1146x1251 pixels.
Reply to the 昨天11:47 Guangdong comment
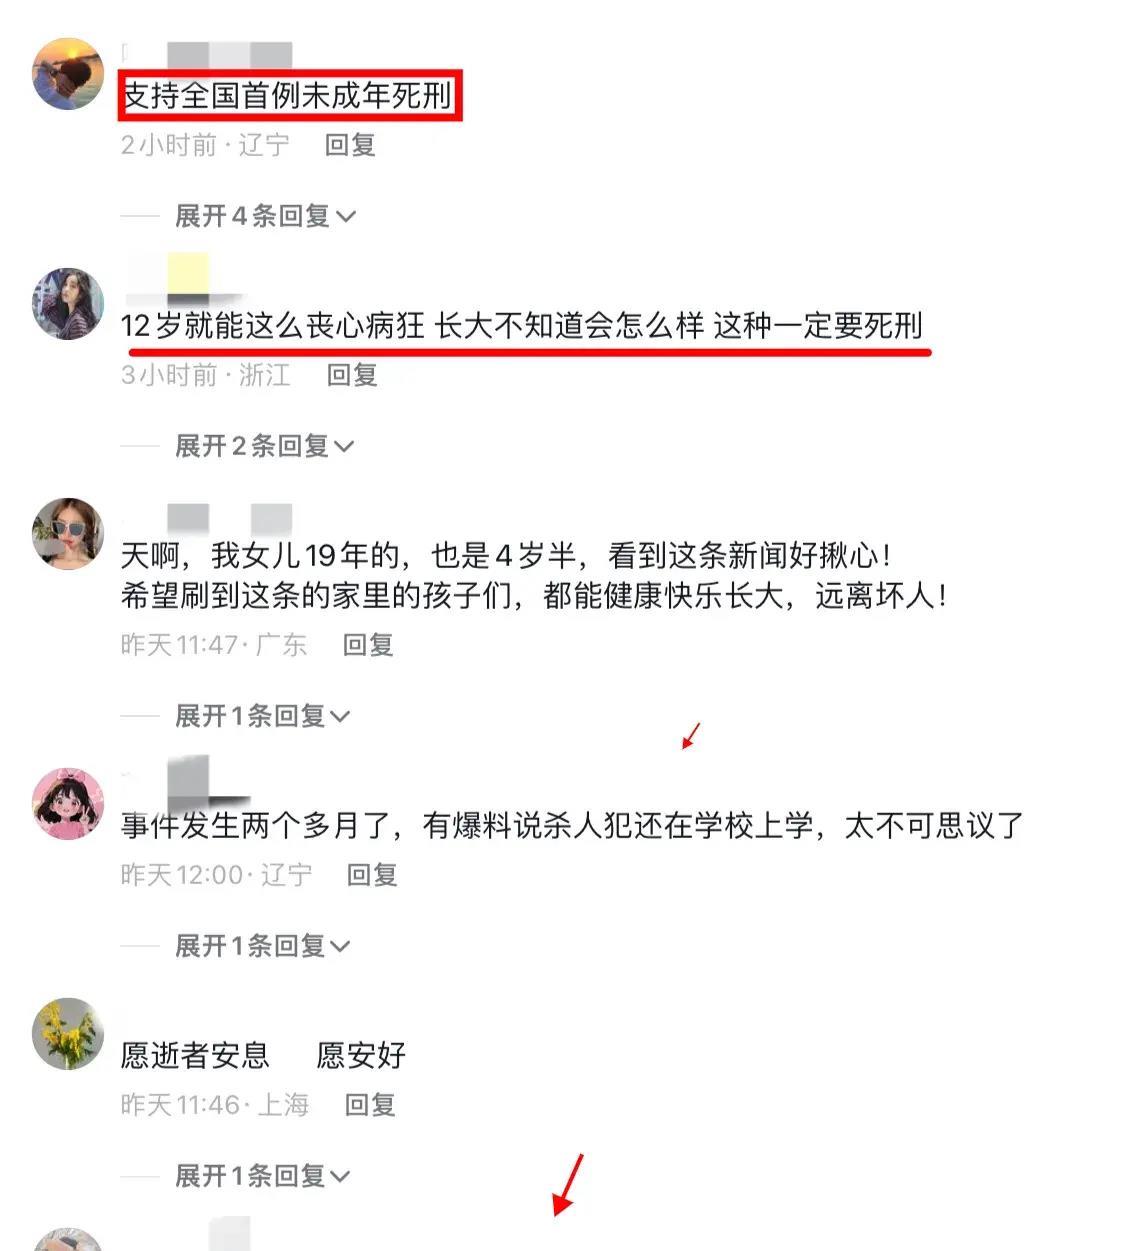(368, 645)
